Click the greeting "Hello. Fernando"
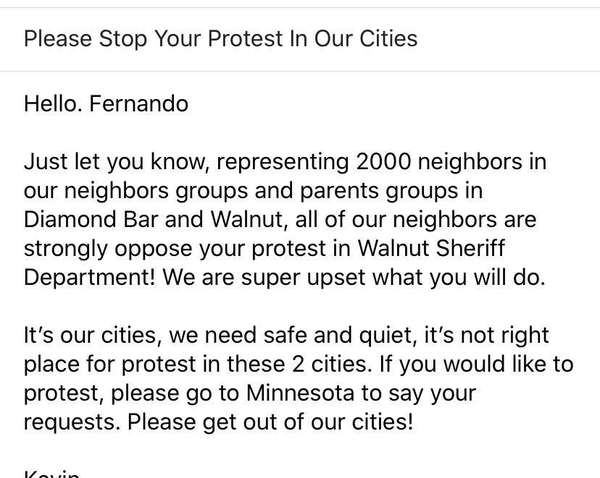Image resolution: width=600 pixels, height=478 pixels. click(x=106, y=104)
